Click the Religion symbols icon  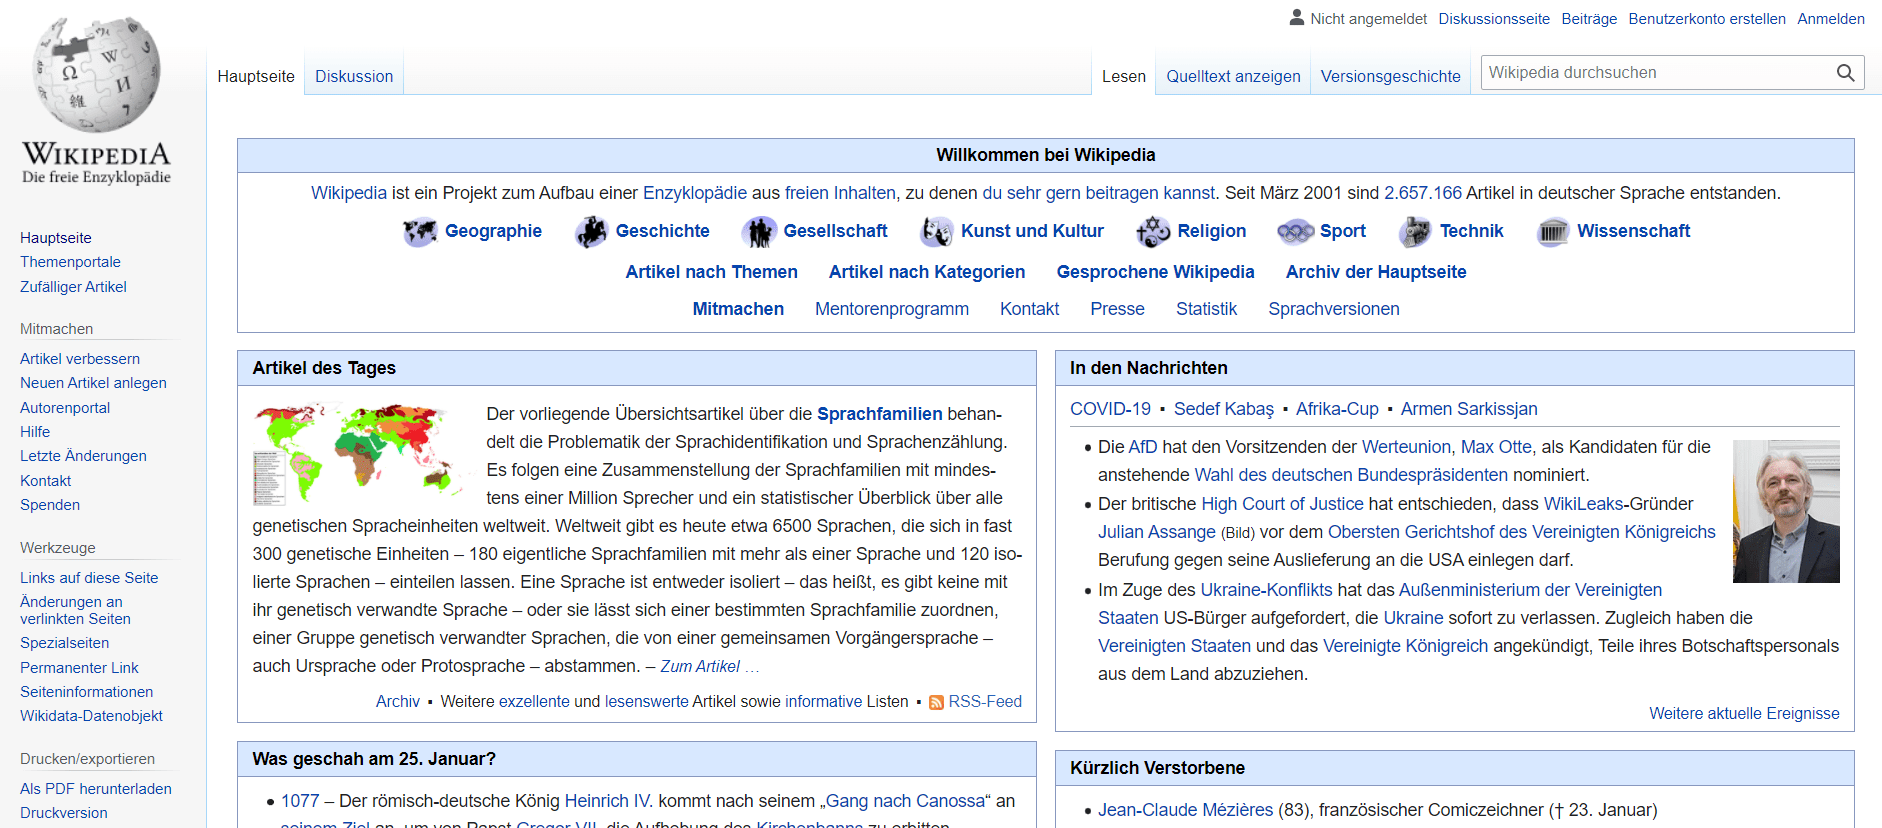click(1153, 232)
